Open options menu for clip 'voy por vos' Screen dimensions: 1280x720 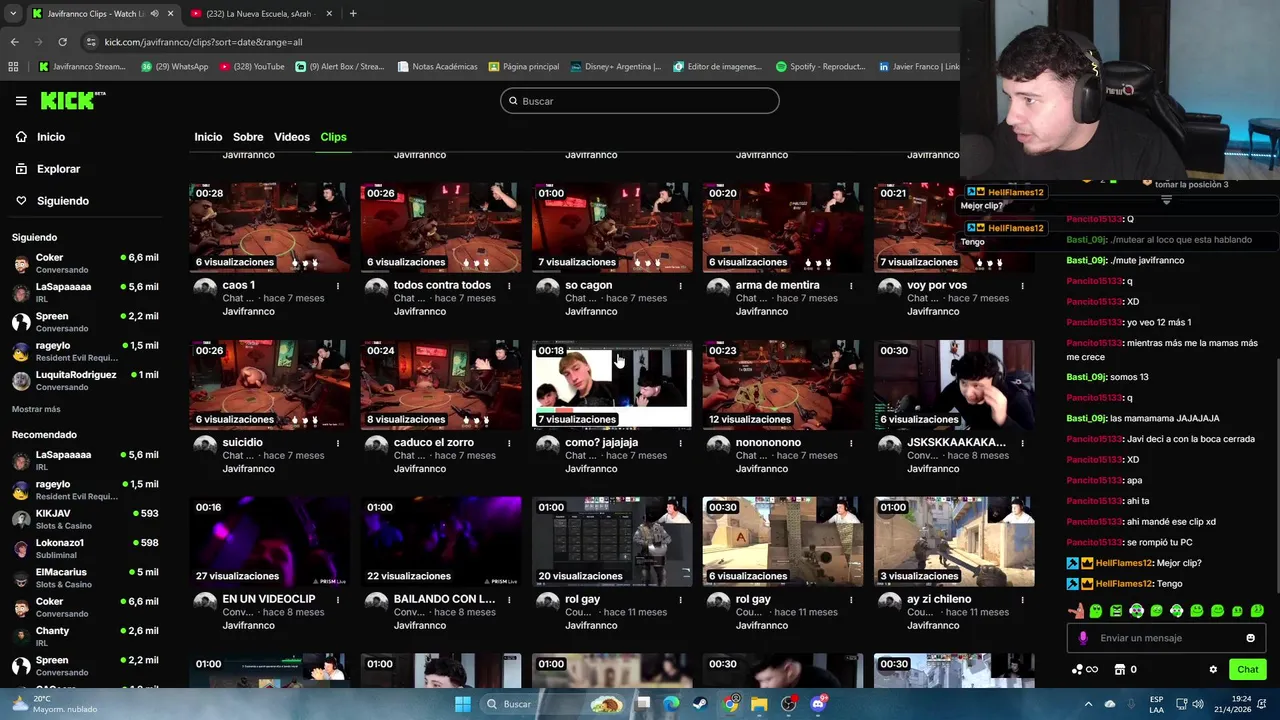coord(1022,286)
